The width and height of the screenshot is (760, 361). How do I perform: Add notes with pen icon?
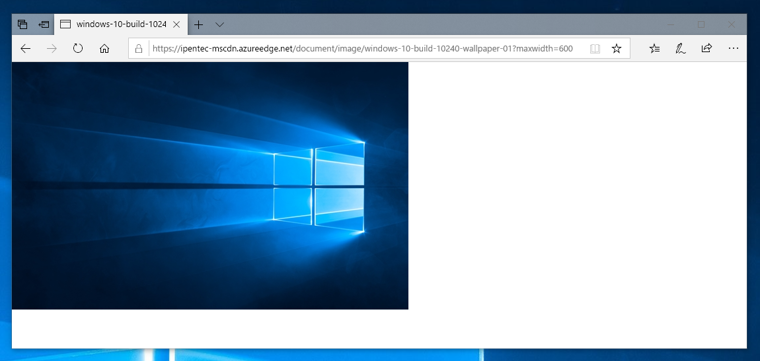[x=681, y=48]
